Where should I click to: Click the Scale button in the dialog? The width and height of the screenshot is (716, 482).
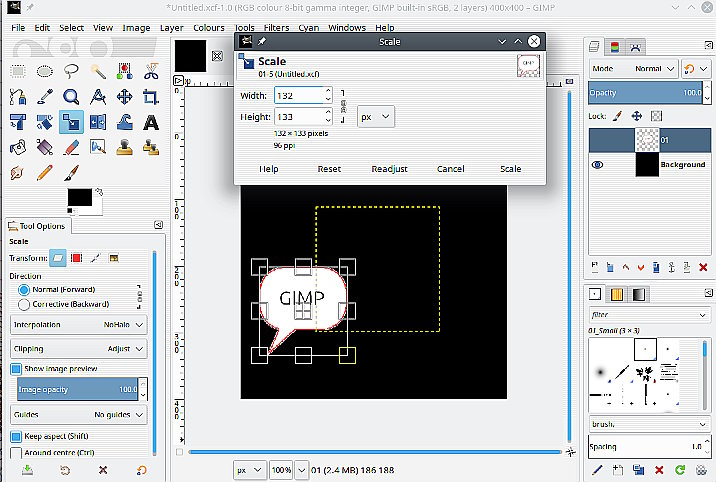pos(510,169)
